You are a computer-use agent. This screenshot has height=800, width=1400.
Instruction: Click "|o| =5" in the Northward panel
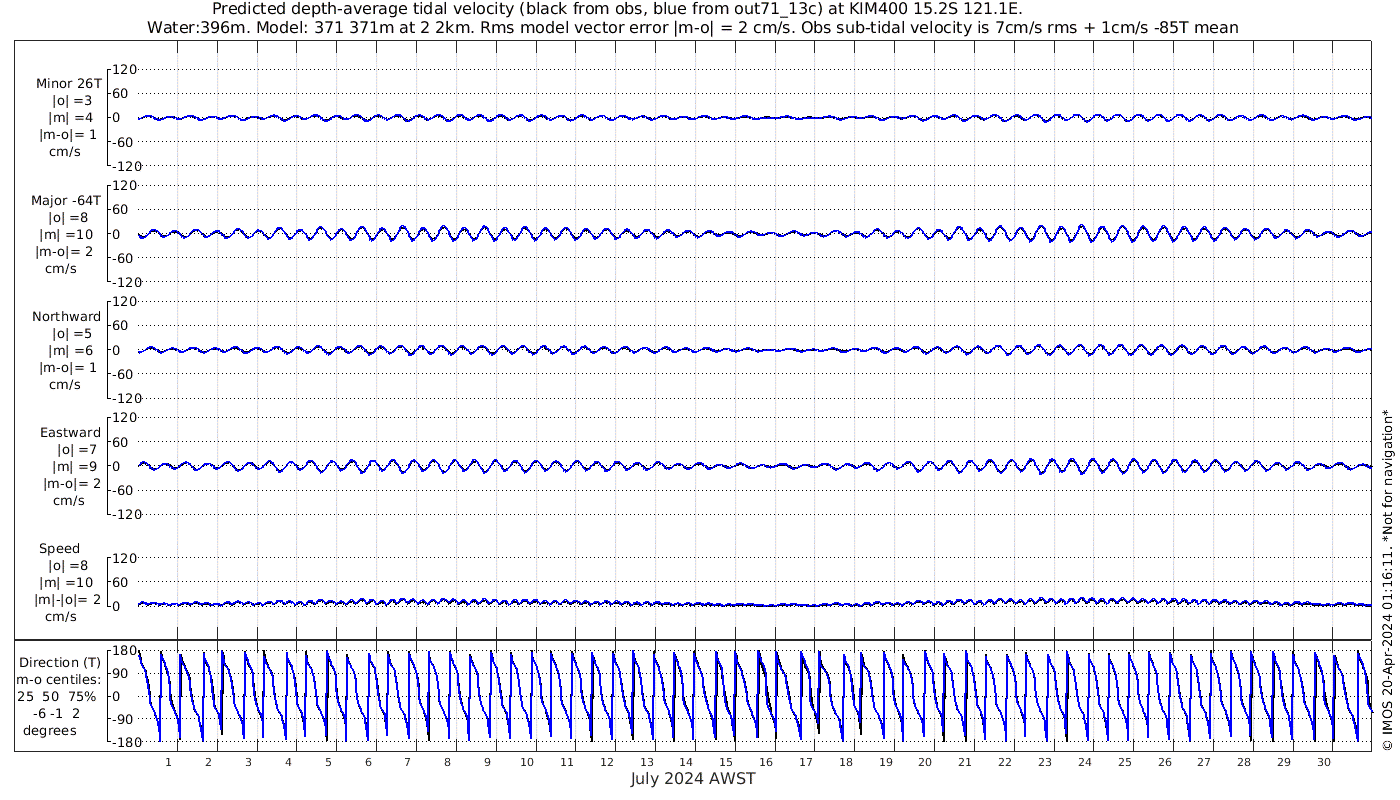coord(72,334)
